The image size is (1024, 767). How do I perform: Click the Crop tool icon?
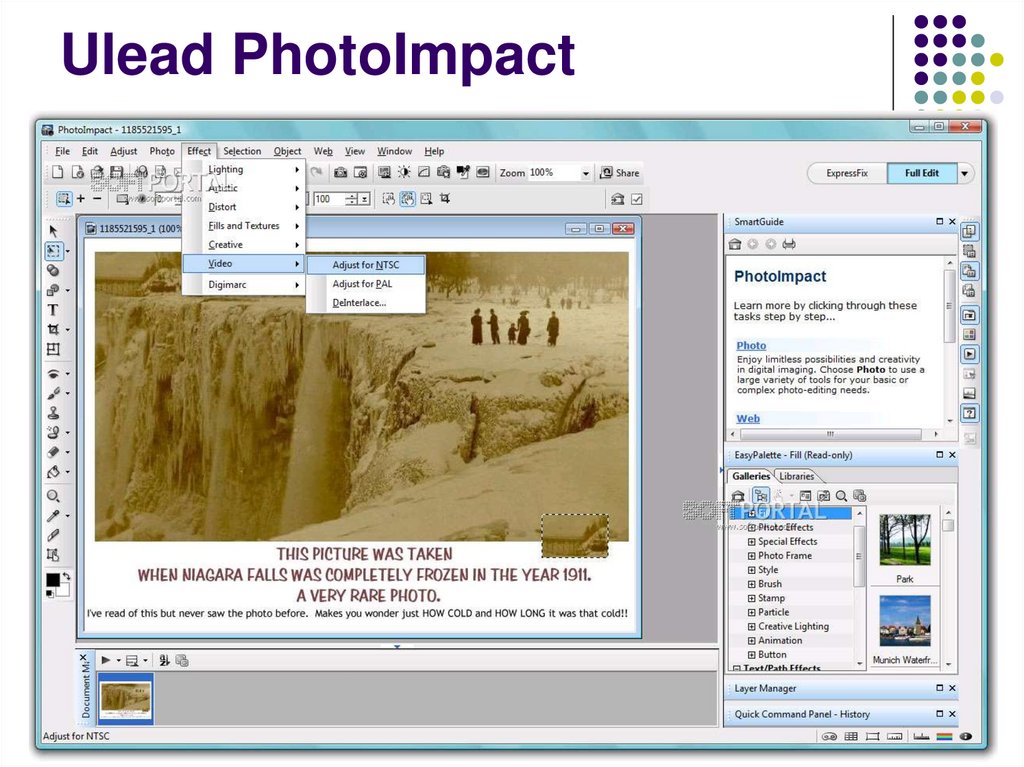pyautogui.click(x=53, y=329)
